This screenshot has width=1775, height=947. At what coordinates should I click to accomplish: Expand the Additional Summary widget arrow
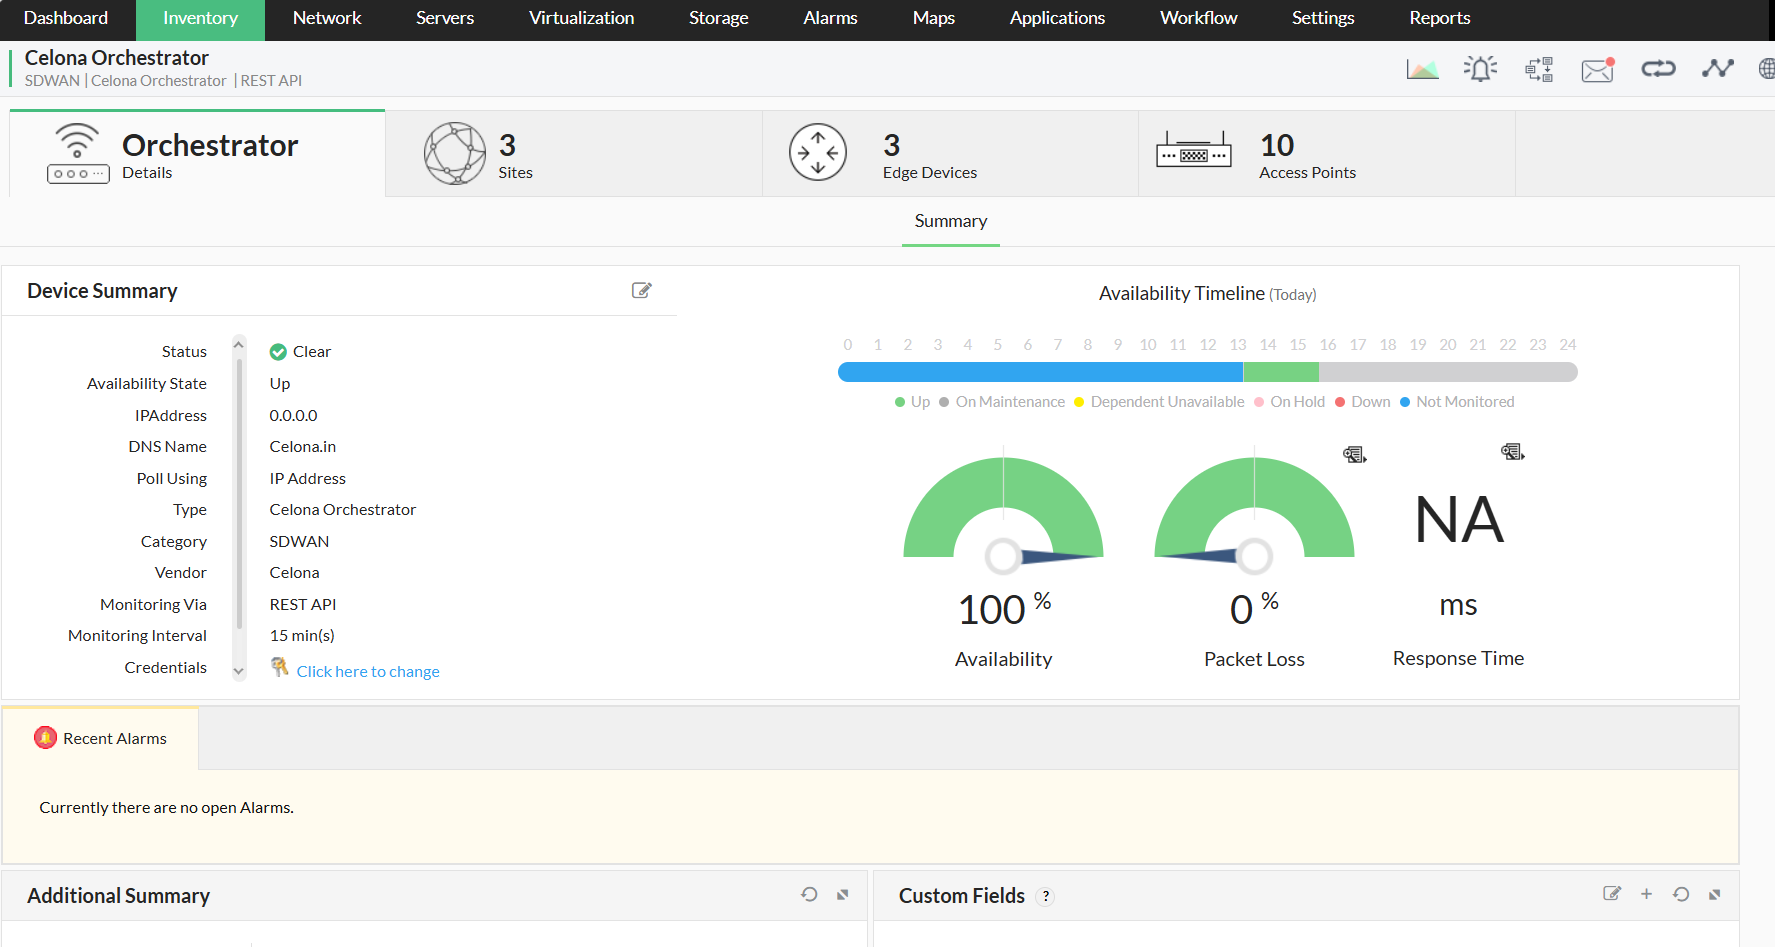843,895
